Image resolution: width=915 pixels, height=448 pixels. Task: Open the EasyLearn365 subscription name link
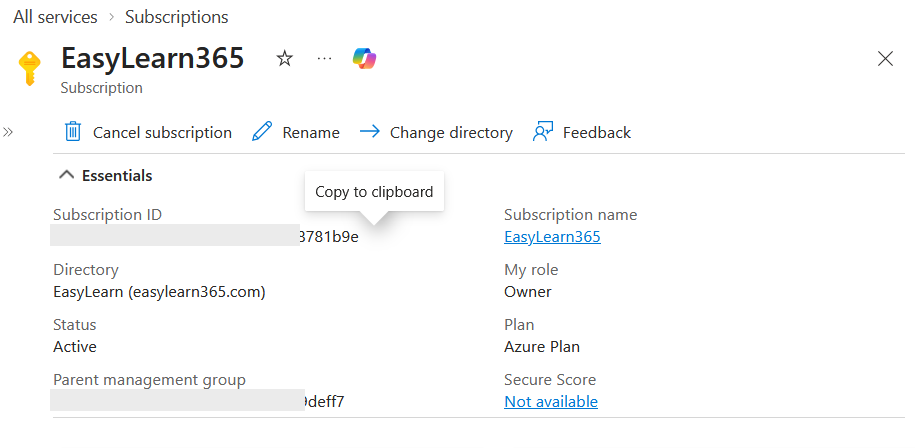coord(552,237)
